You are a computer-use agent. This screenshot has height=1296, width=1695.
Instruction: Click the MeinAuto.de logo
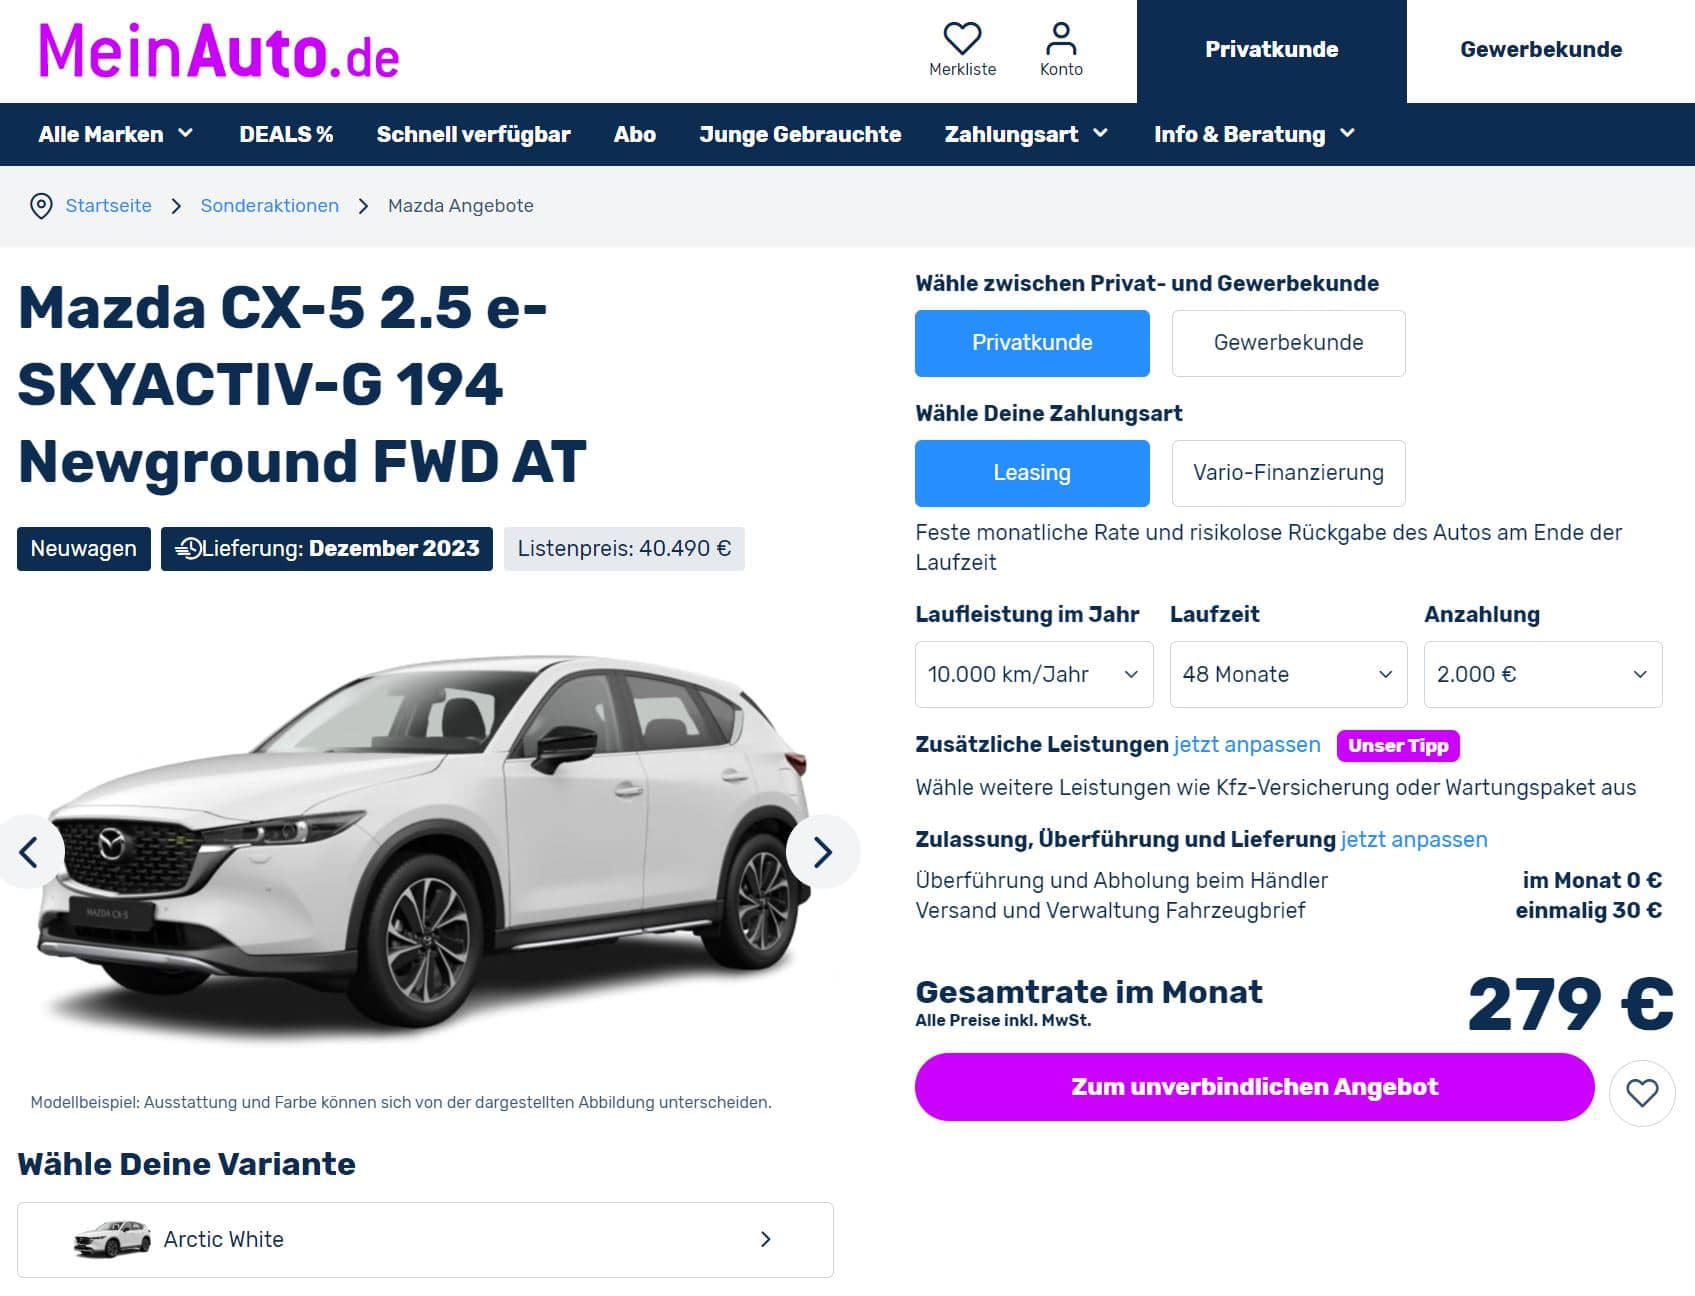[x=219, y=50]
